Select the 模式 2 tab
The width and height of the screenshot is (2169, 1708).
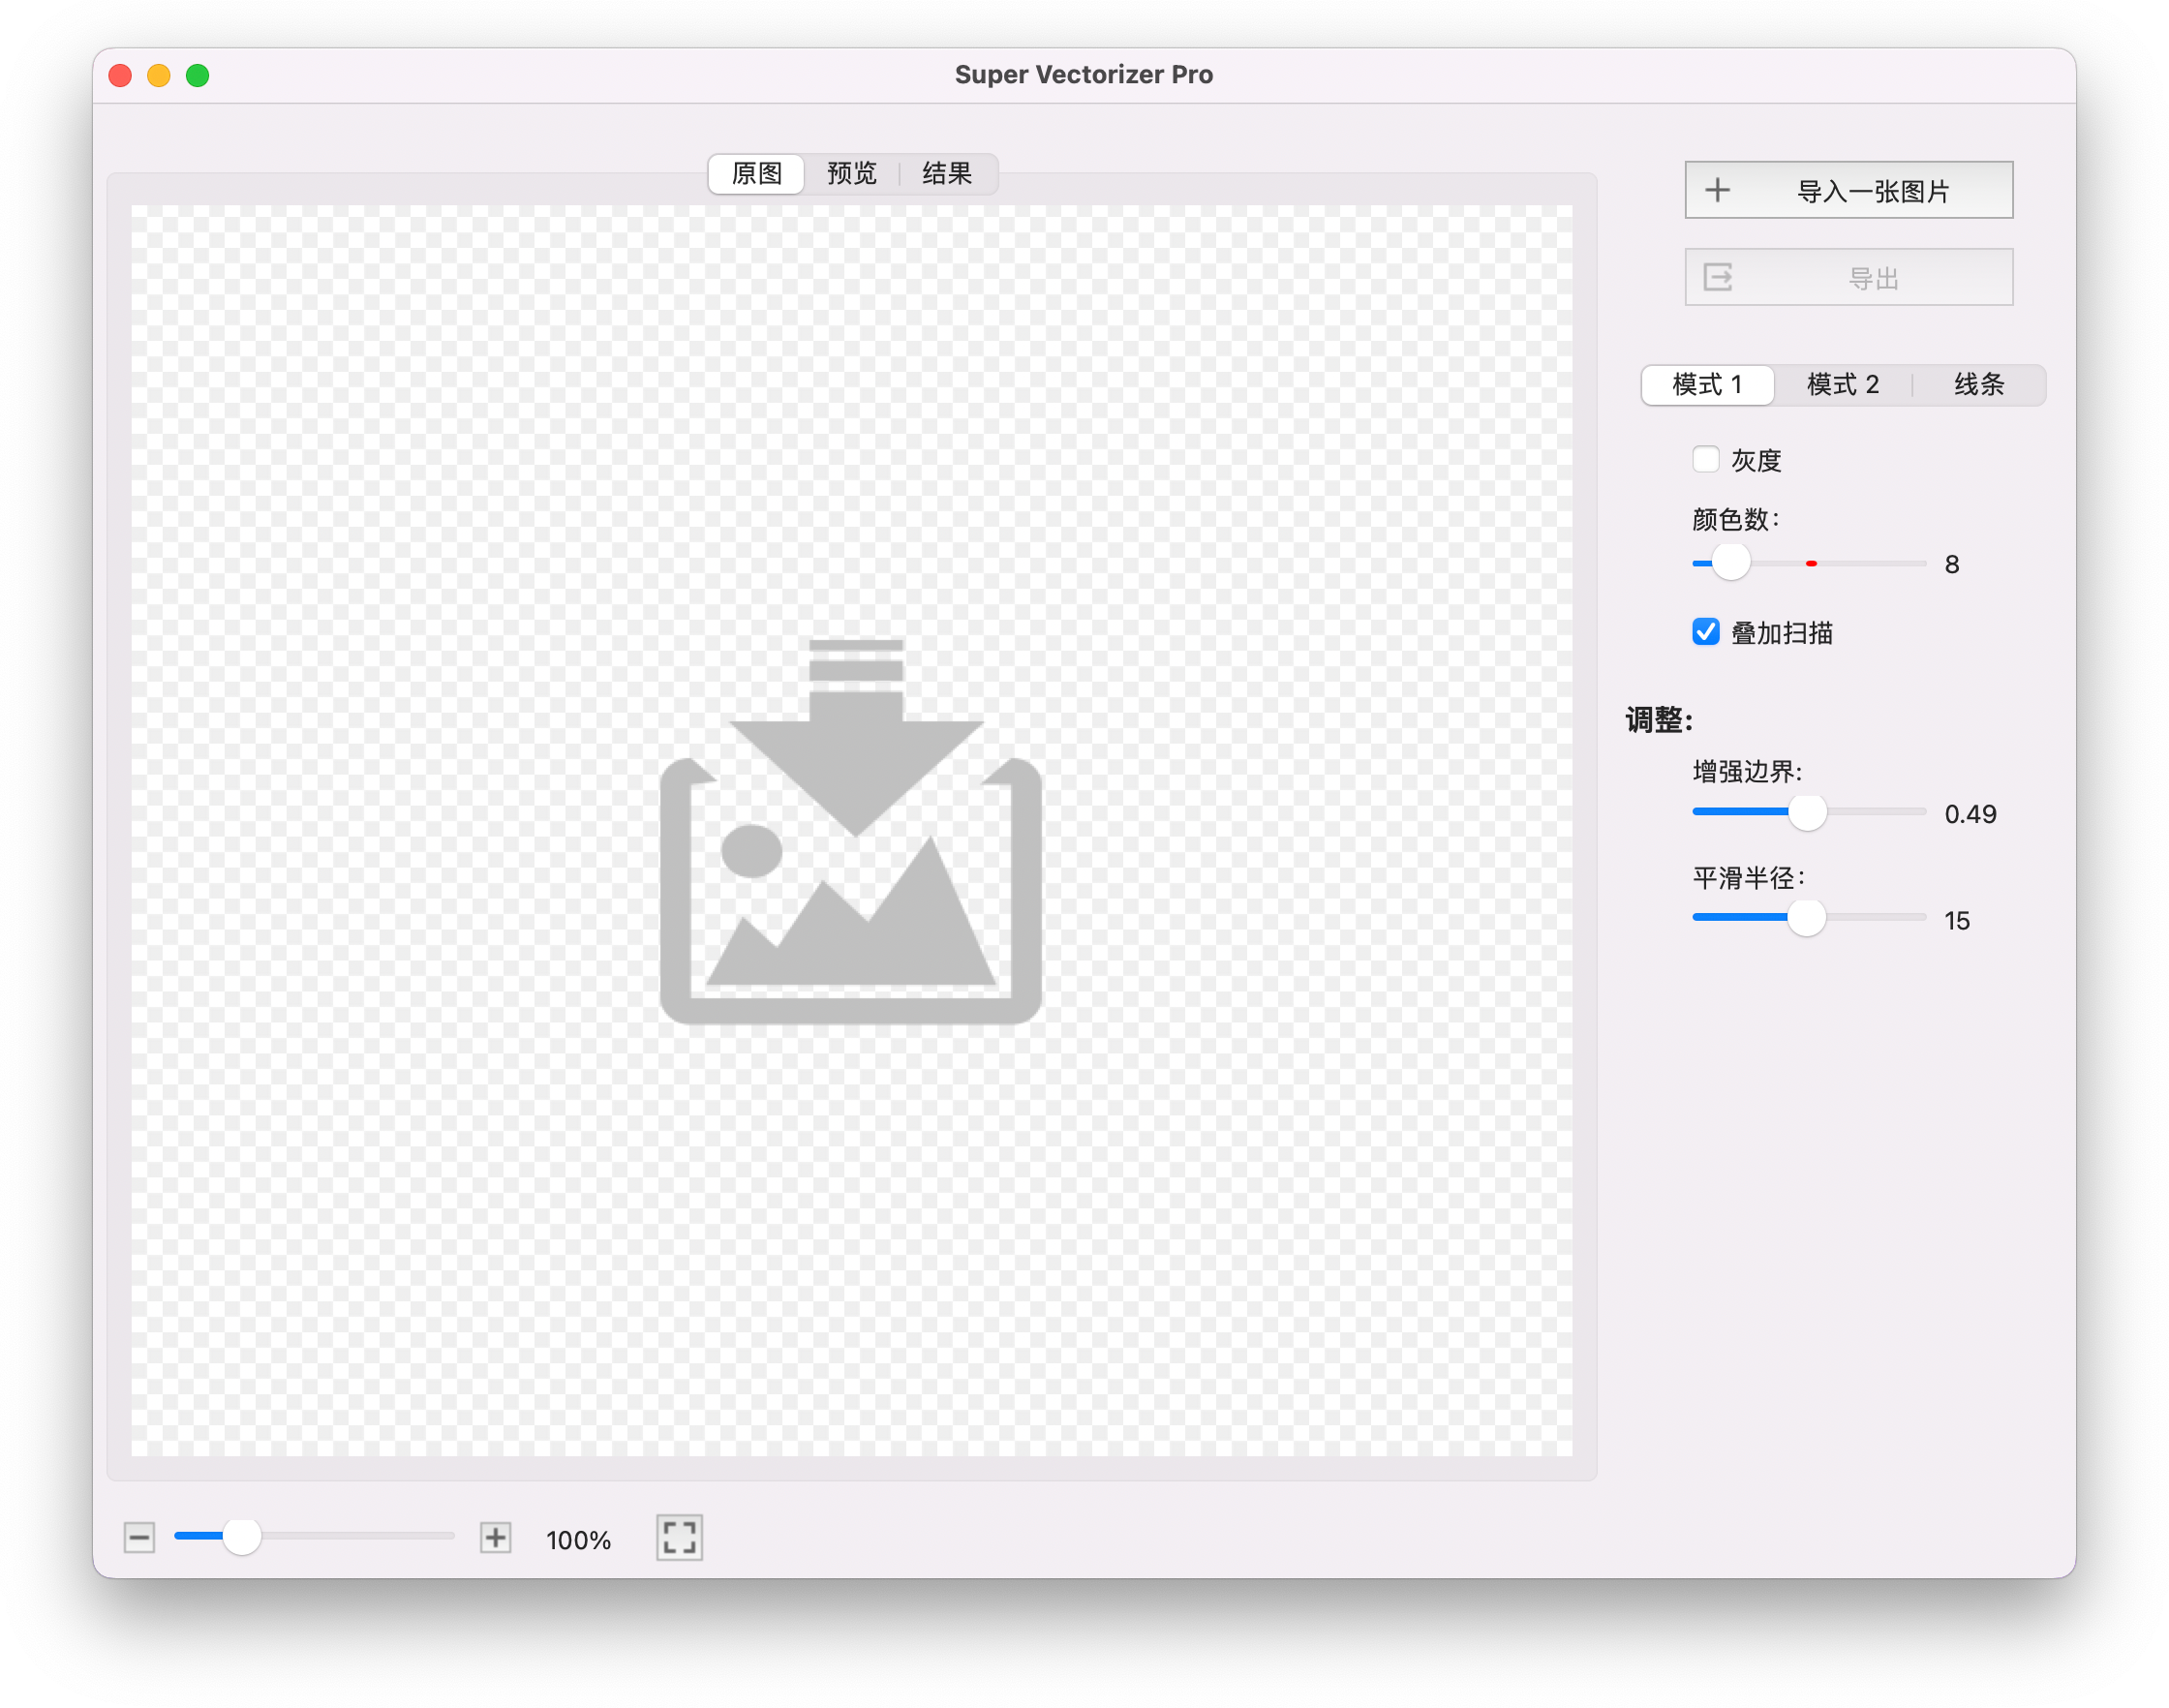(x=1843, y=385)
